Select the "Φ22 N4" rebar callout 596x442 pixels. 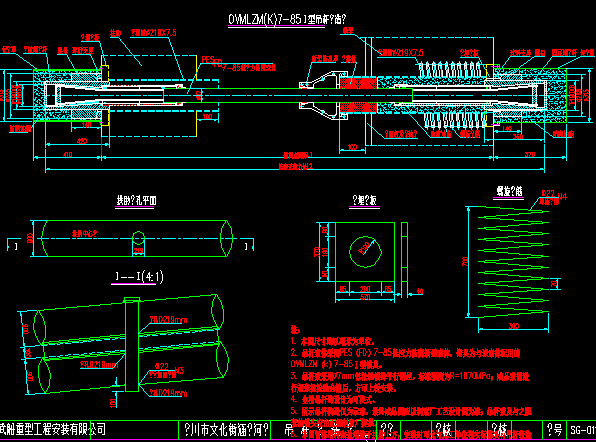(554, 195)
